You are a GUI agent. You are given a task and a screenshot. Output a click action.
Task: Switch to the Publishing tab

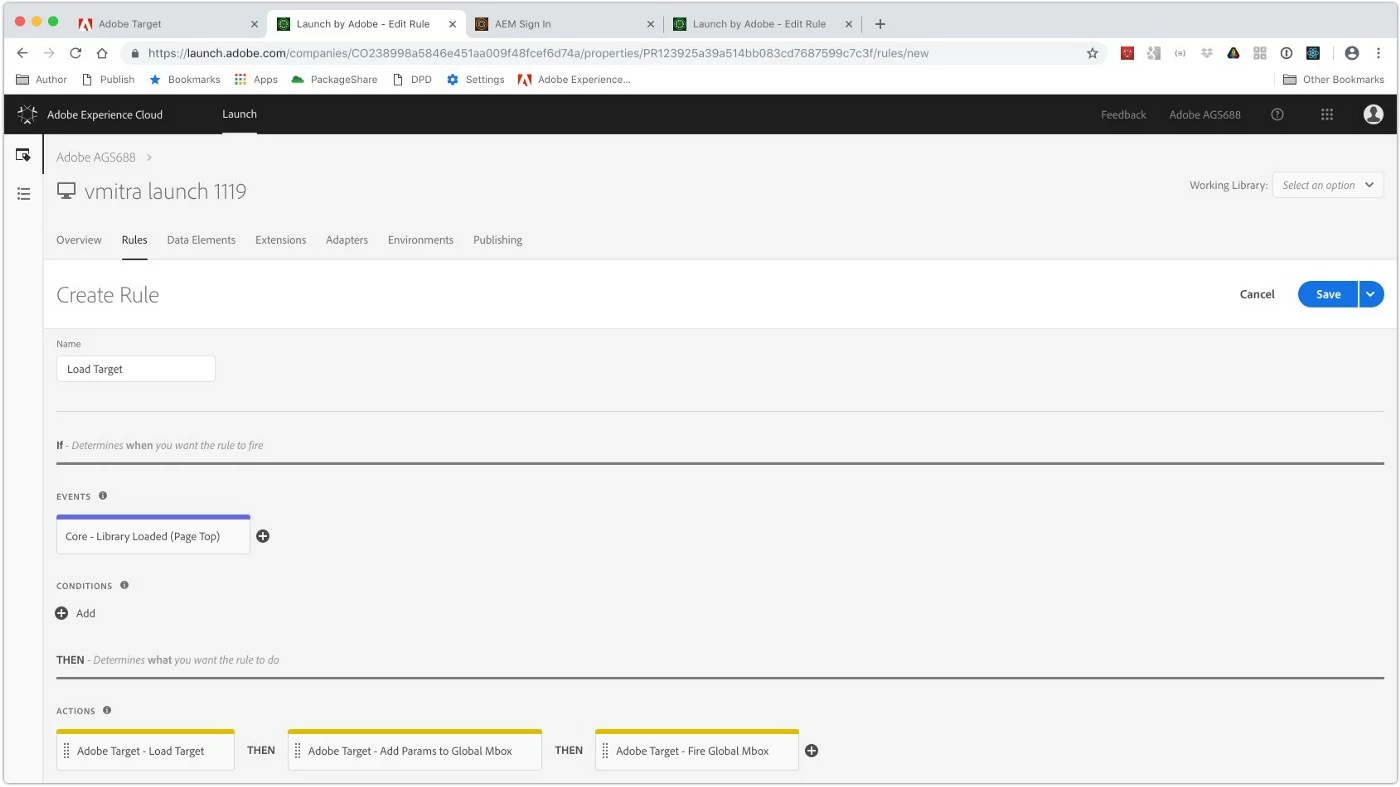click(498, 240)
